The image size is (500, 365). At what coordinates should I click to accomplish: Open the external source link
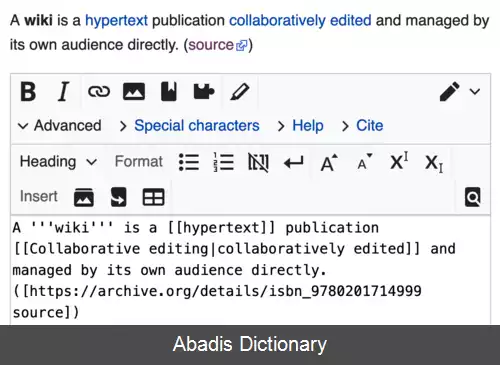click(218, 45)
